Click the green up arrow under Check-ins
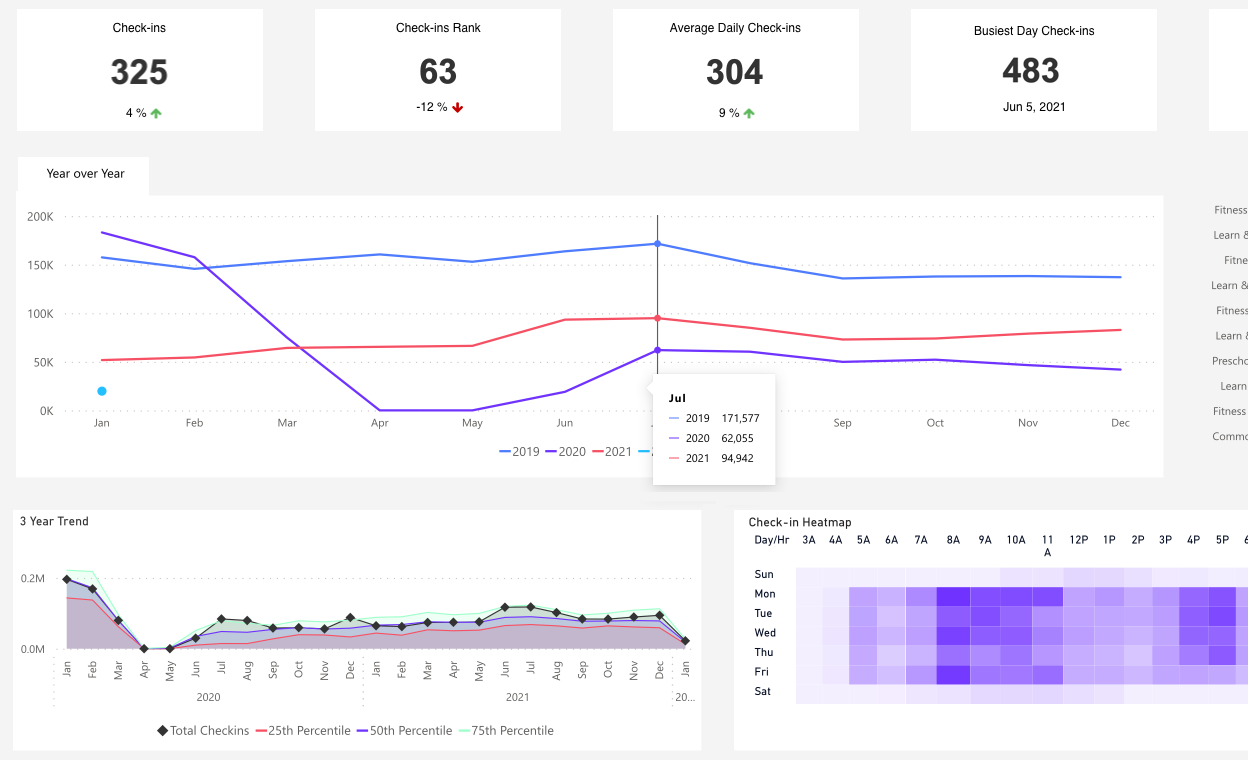 click(156, 113)
